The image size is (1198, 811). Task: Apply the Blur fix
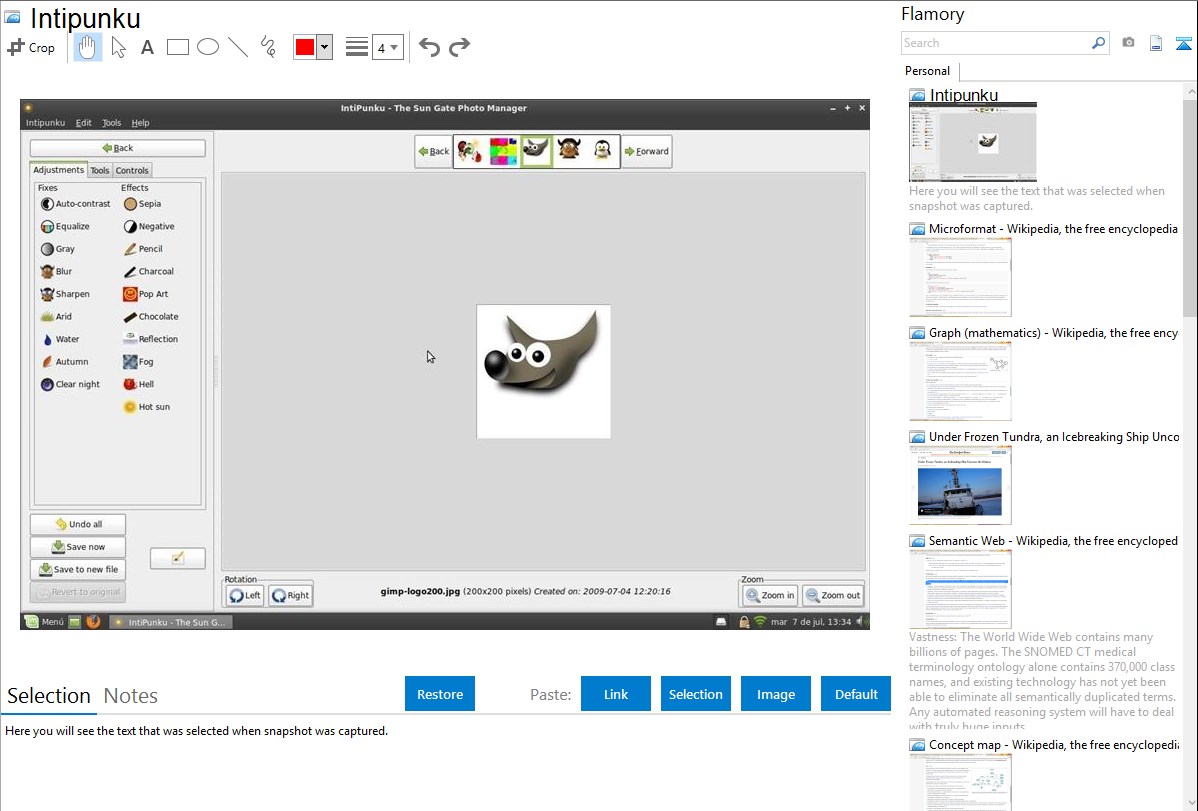click(x=57, y=271)
